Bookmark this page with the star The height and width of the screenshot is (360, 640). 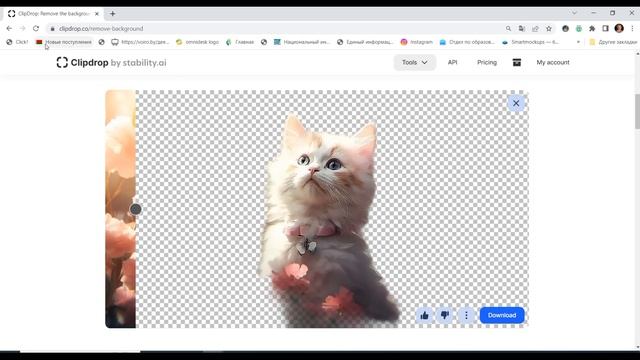[549, 29]
